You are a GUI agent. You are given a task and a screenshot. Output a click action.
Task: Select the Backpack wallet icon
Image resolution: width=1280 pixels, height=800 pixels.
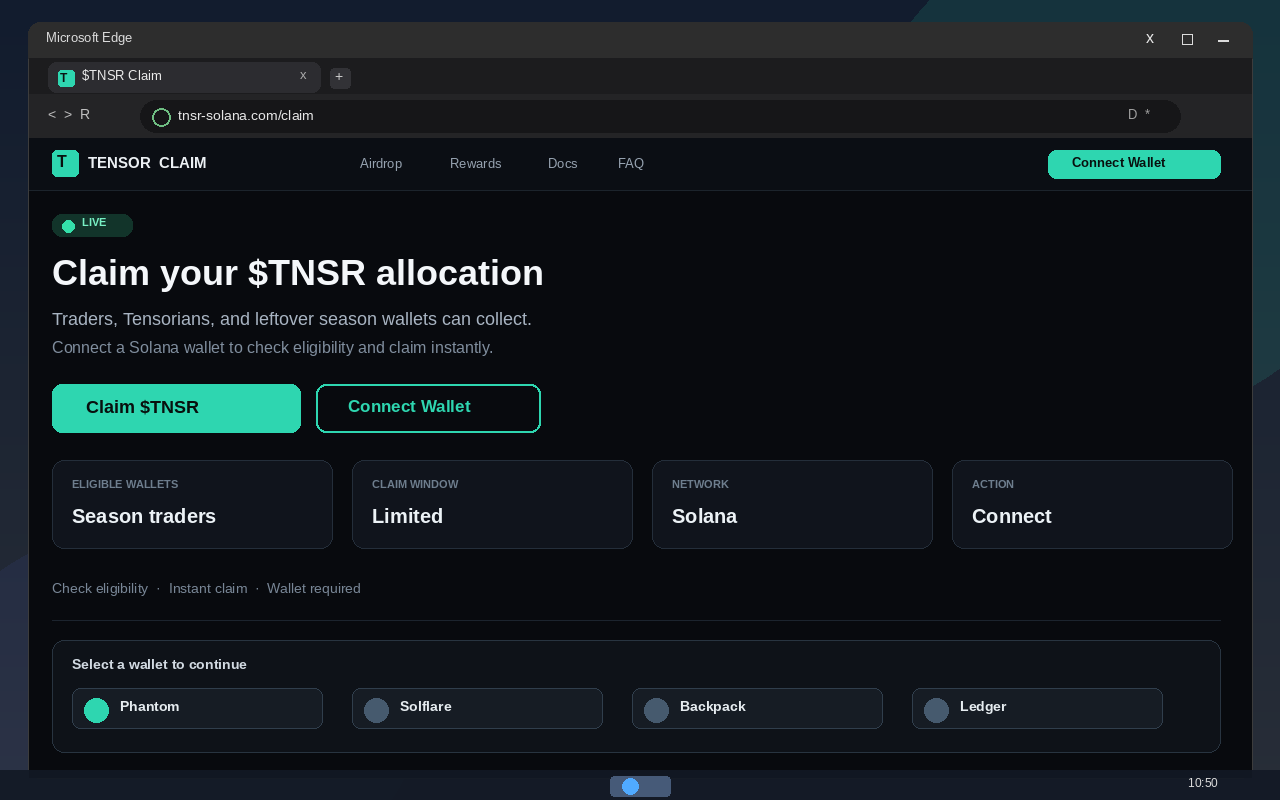point(656,710)
